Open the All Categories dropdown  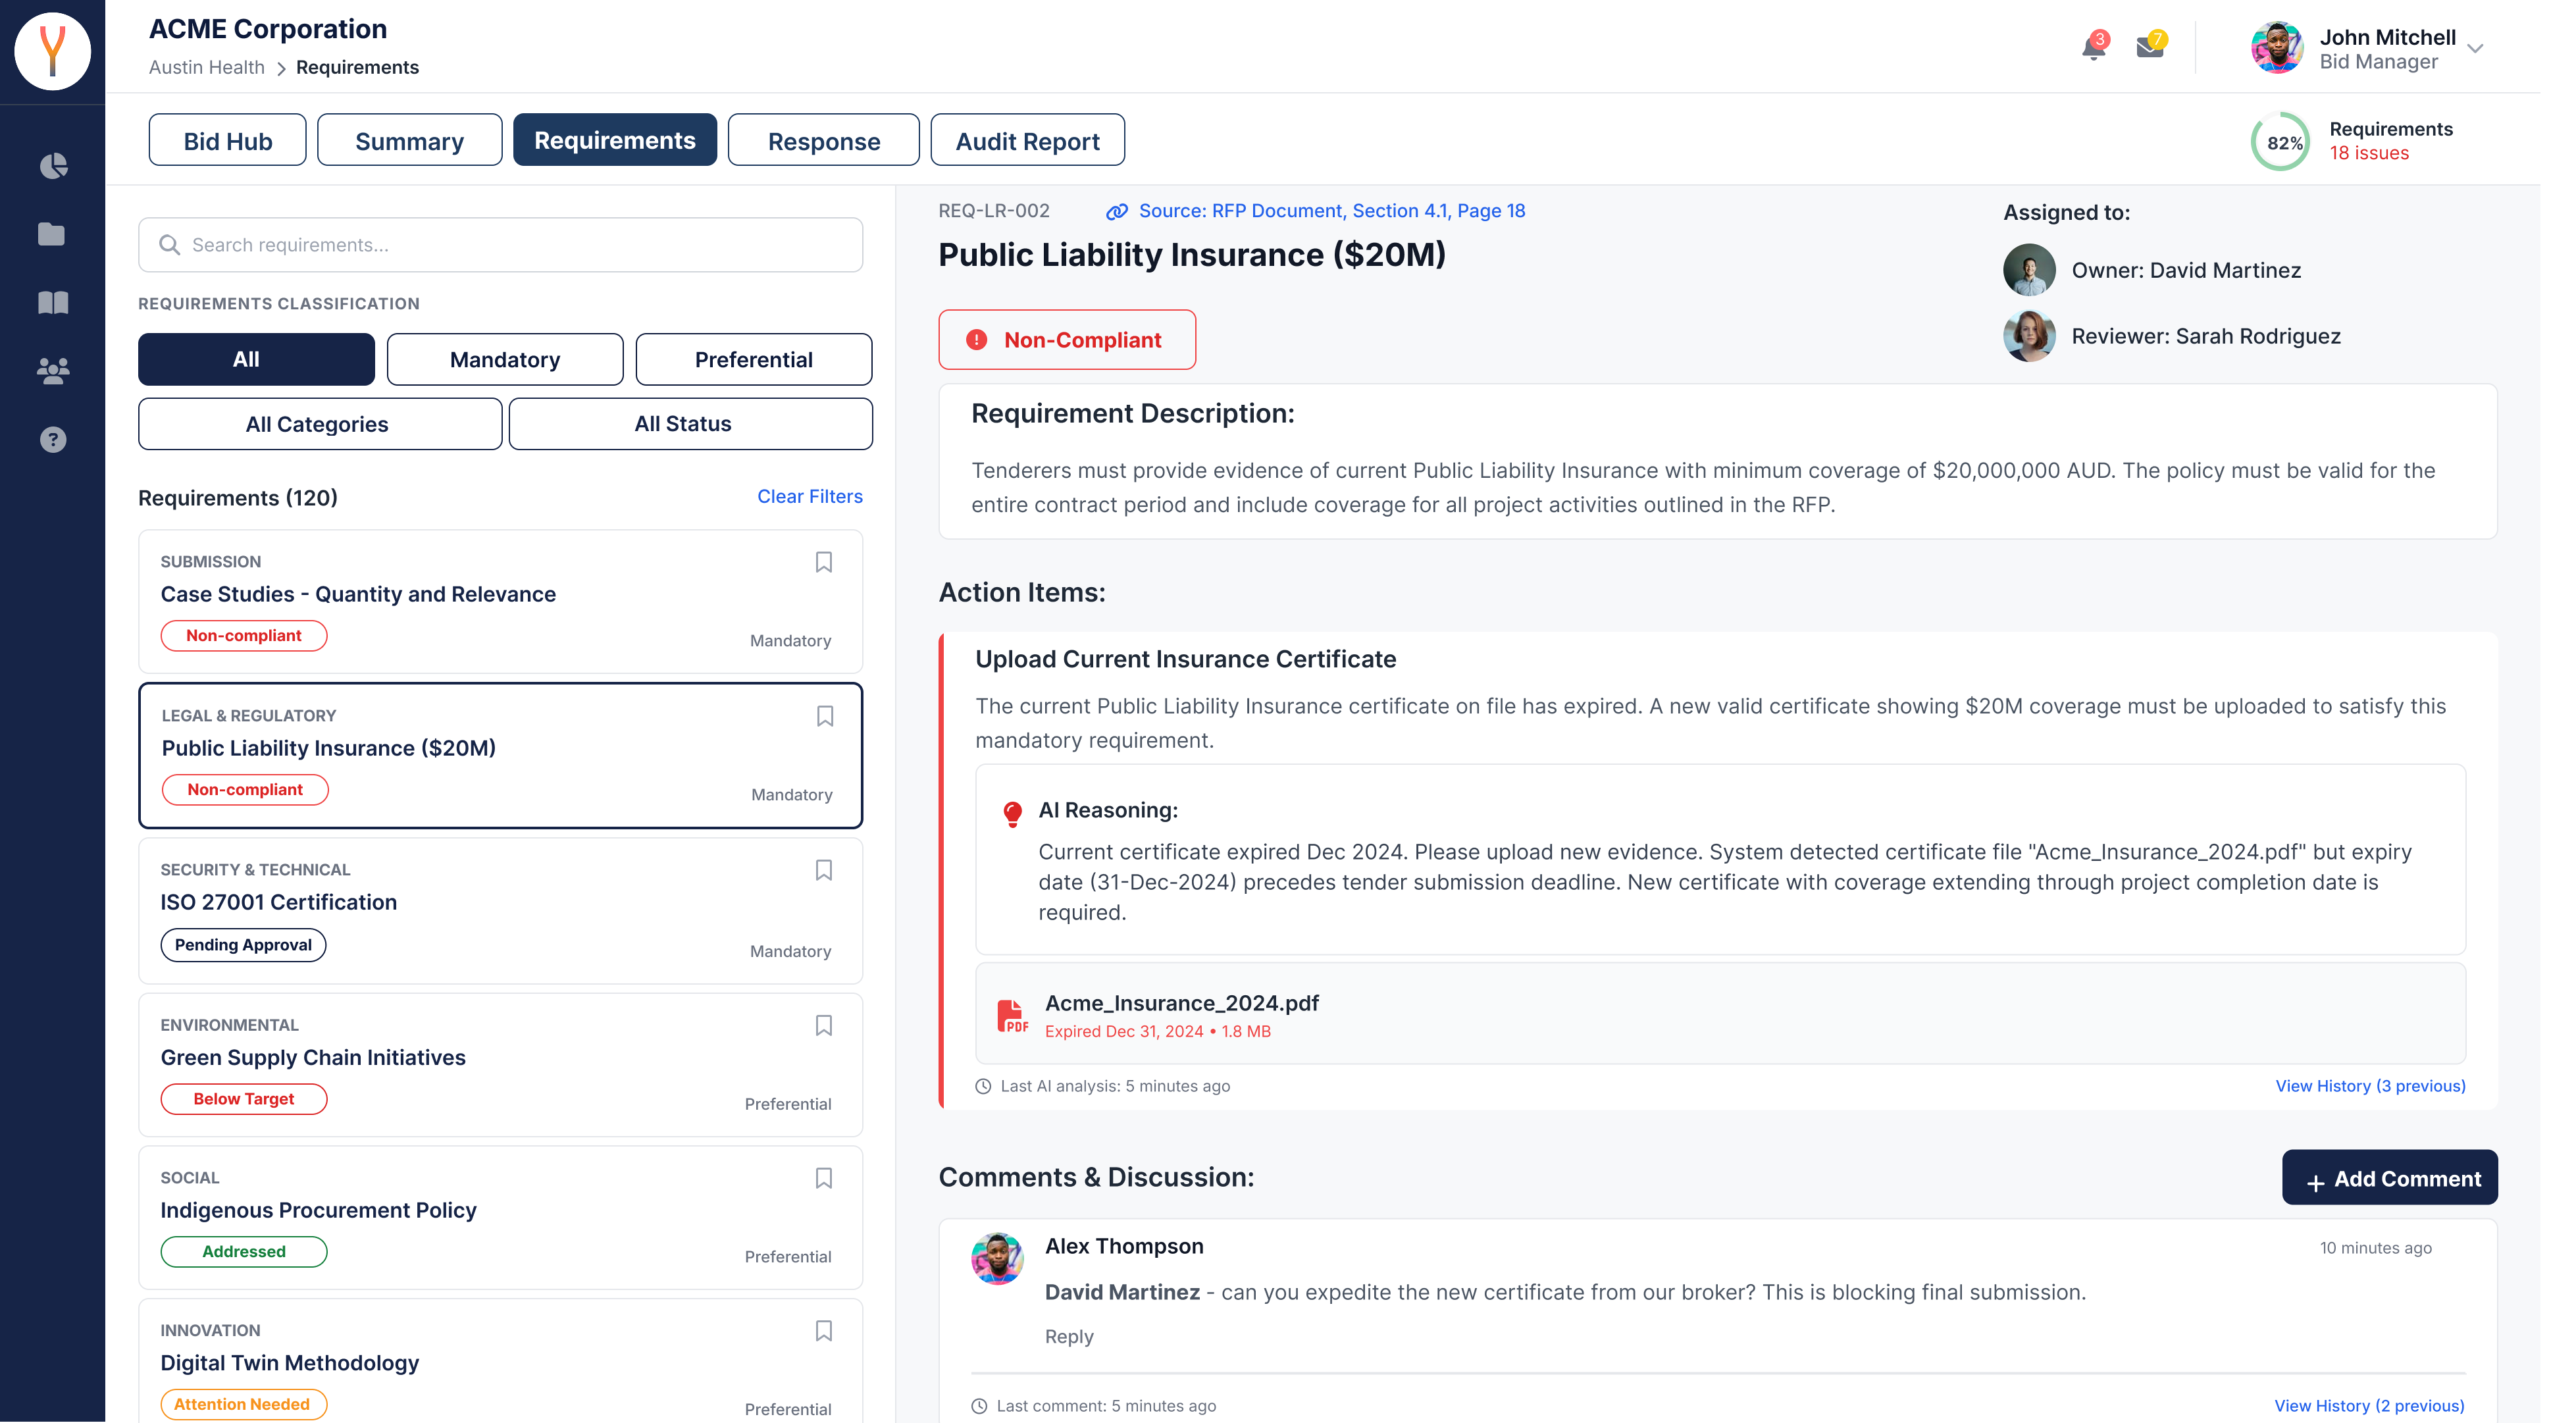pyautogui.click(x=319, y=424)
